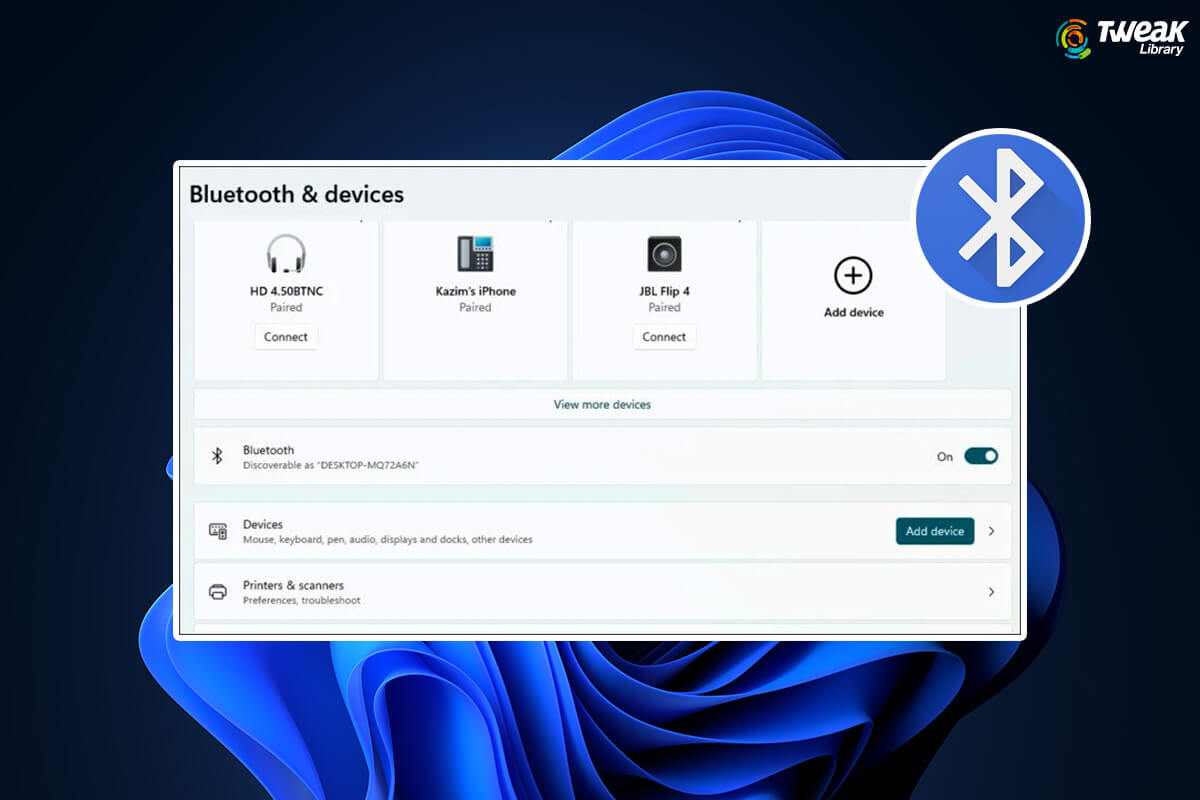This screenshot has width=1200, height=800.
Task: Click the round blue Bluetooth logo badge
Action: tap(1002, 216)
